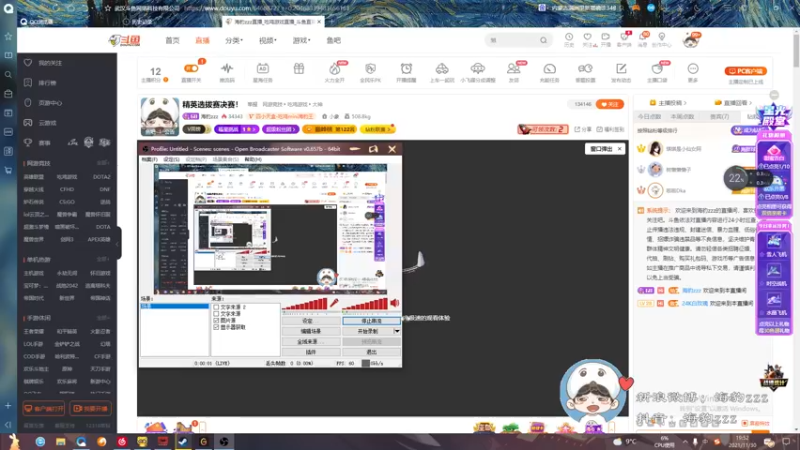Collapse the left sidebar arrow handle
This screenshot has width=800, height=450.
[x=118, y=243]
